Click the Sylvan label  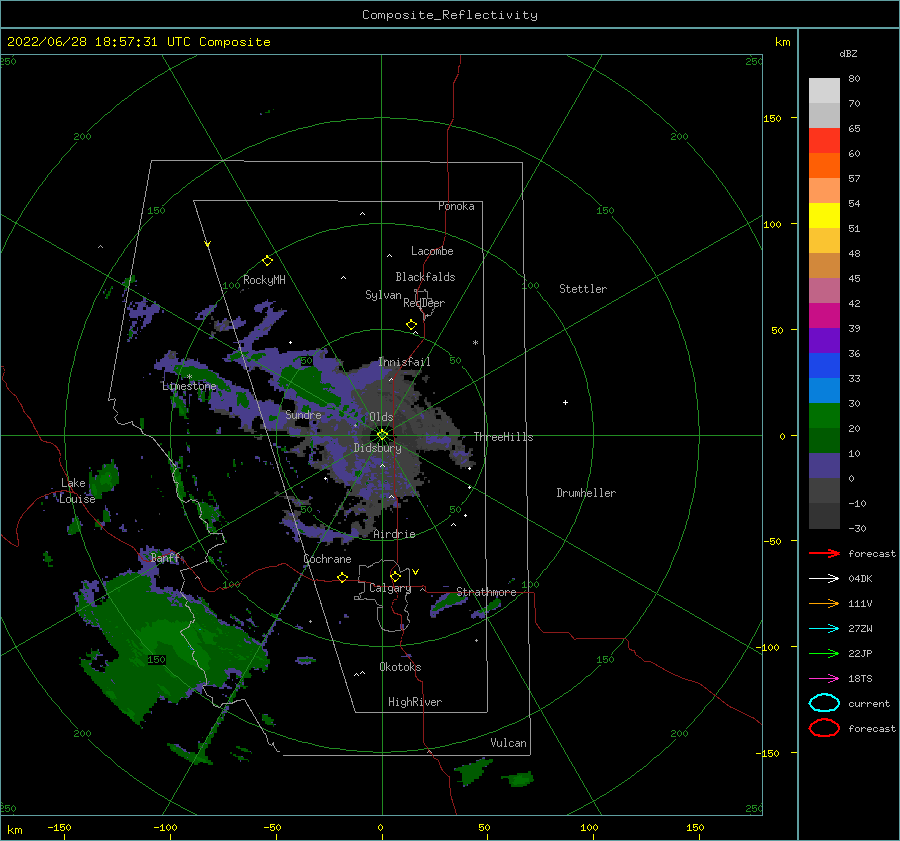383,295
